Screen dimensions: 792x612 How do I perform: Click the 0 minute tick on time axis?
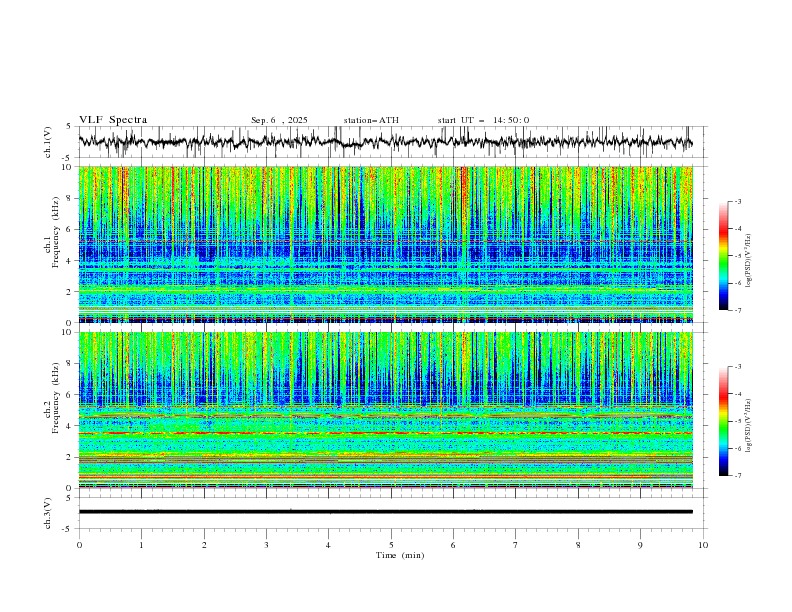click(x=79, y=544)
